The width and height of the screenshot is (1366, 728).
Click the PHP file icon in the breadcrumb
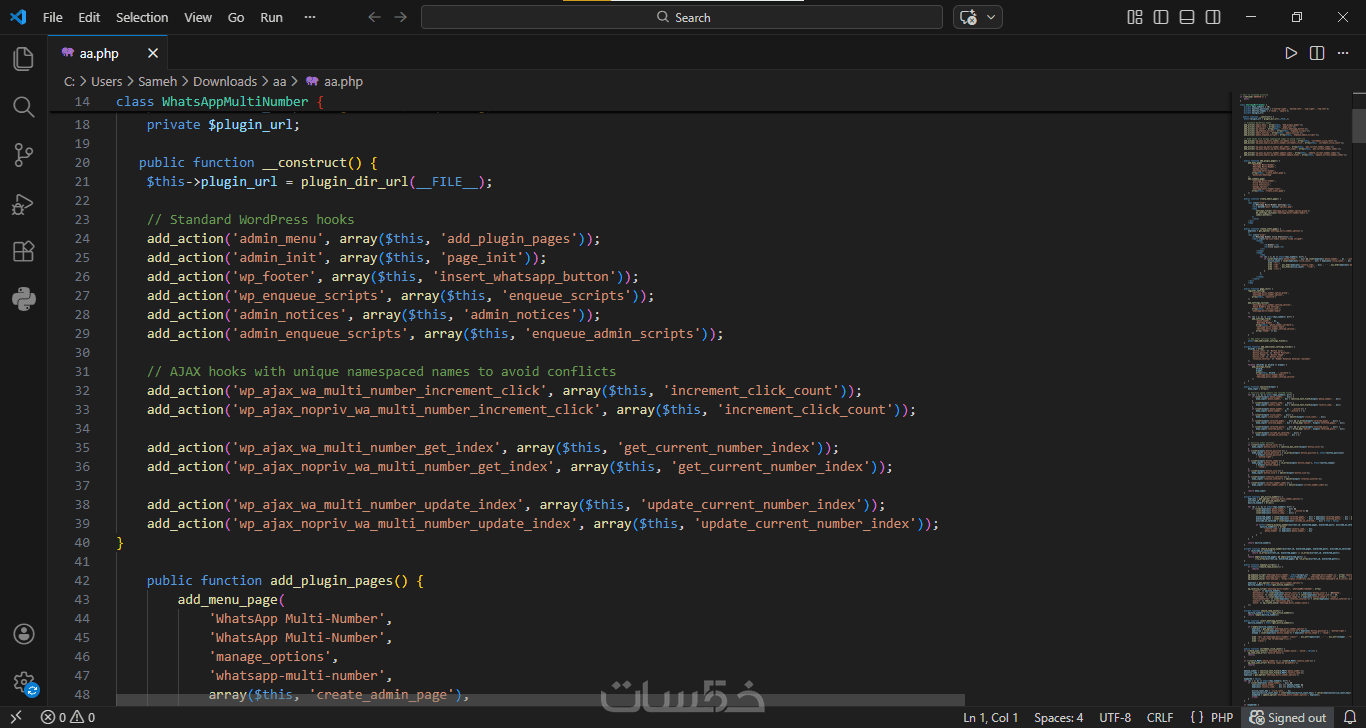312,81
